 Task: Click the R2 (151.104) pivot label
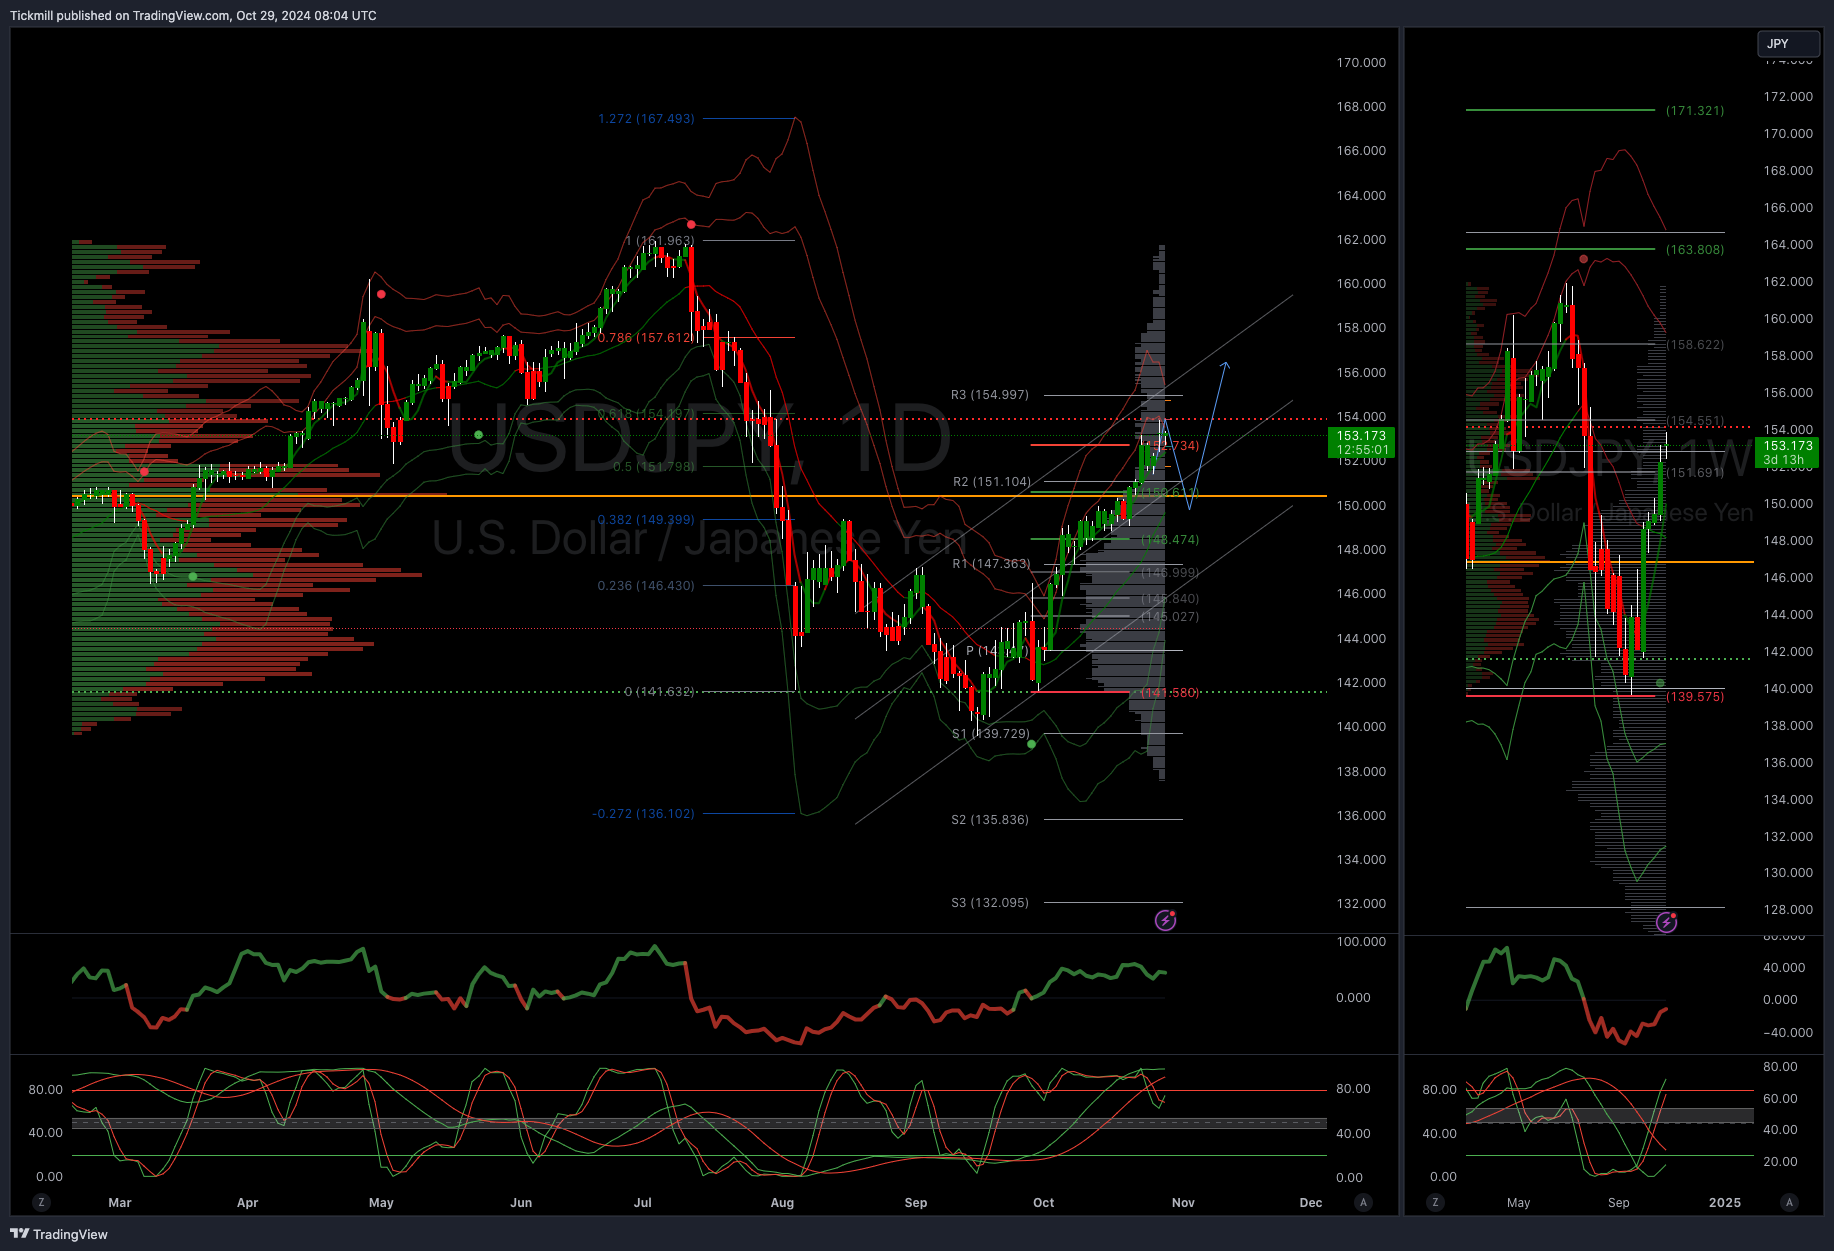point(992,482)
